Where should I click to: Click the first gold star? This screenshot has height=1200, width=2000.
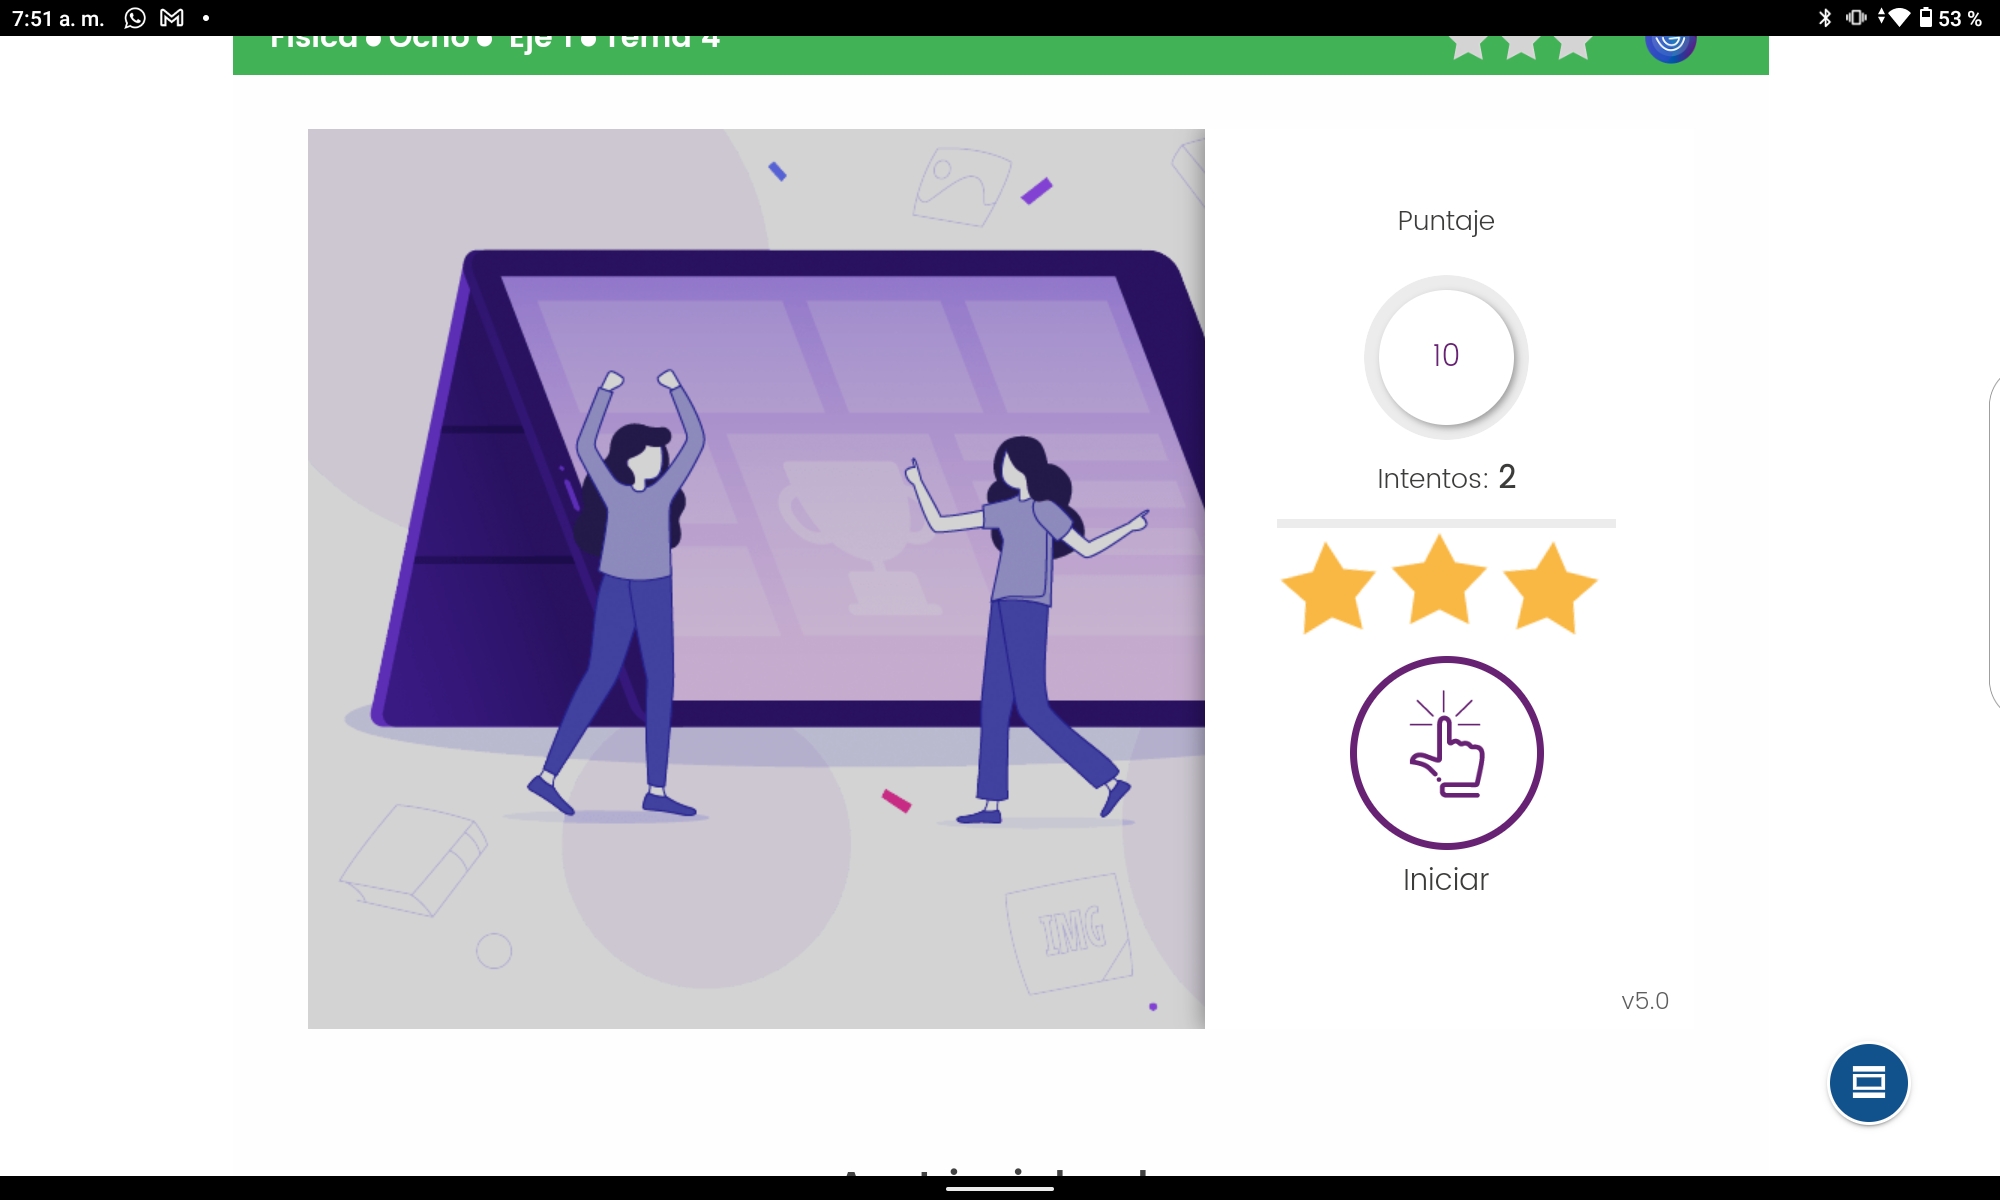pos(1329,589)
